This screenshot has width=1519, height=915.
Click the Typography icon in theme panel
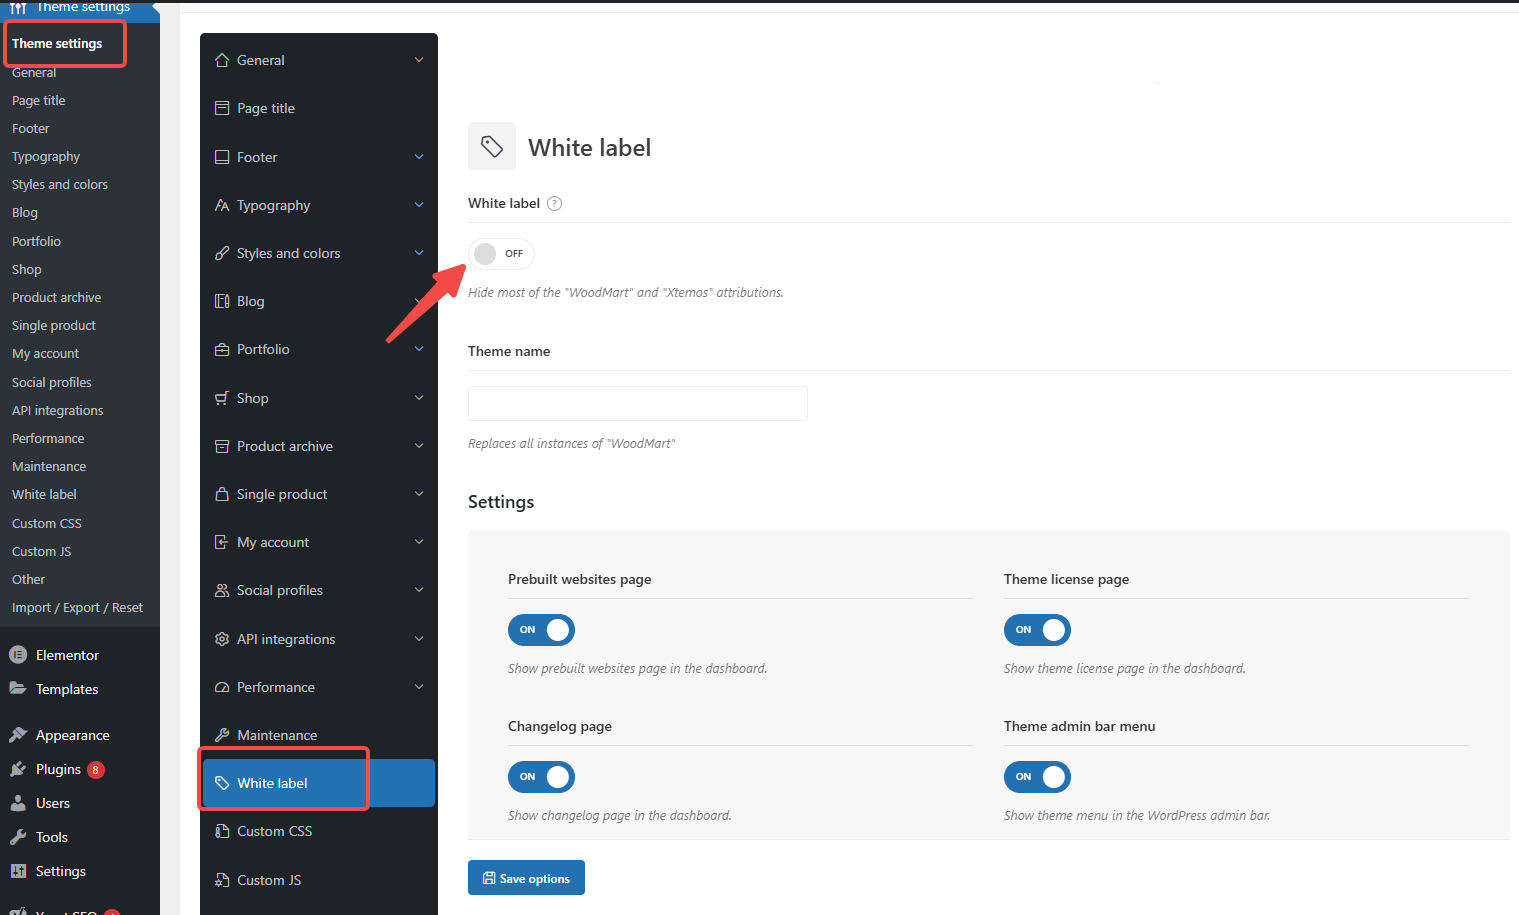pyautogui.click(x=222, y=205)
